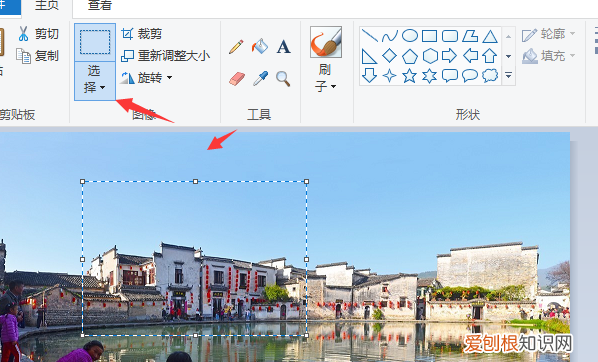Select the Magnifier tool
This screenshot has width=598, height=362.
click(x=283, y=79)
